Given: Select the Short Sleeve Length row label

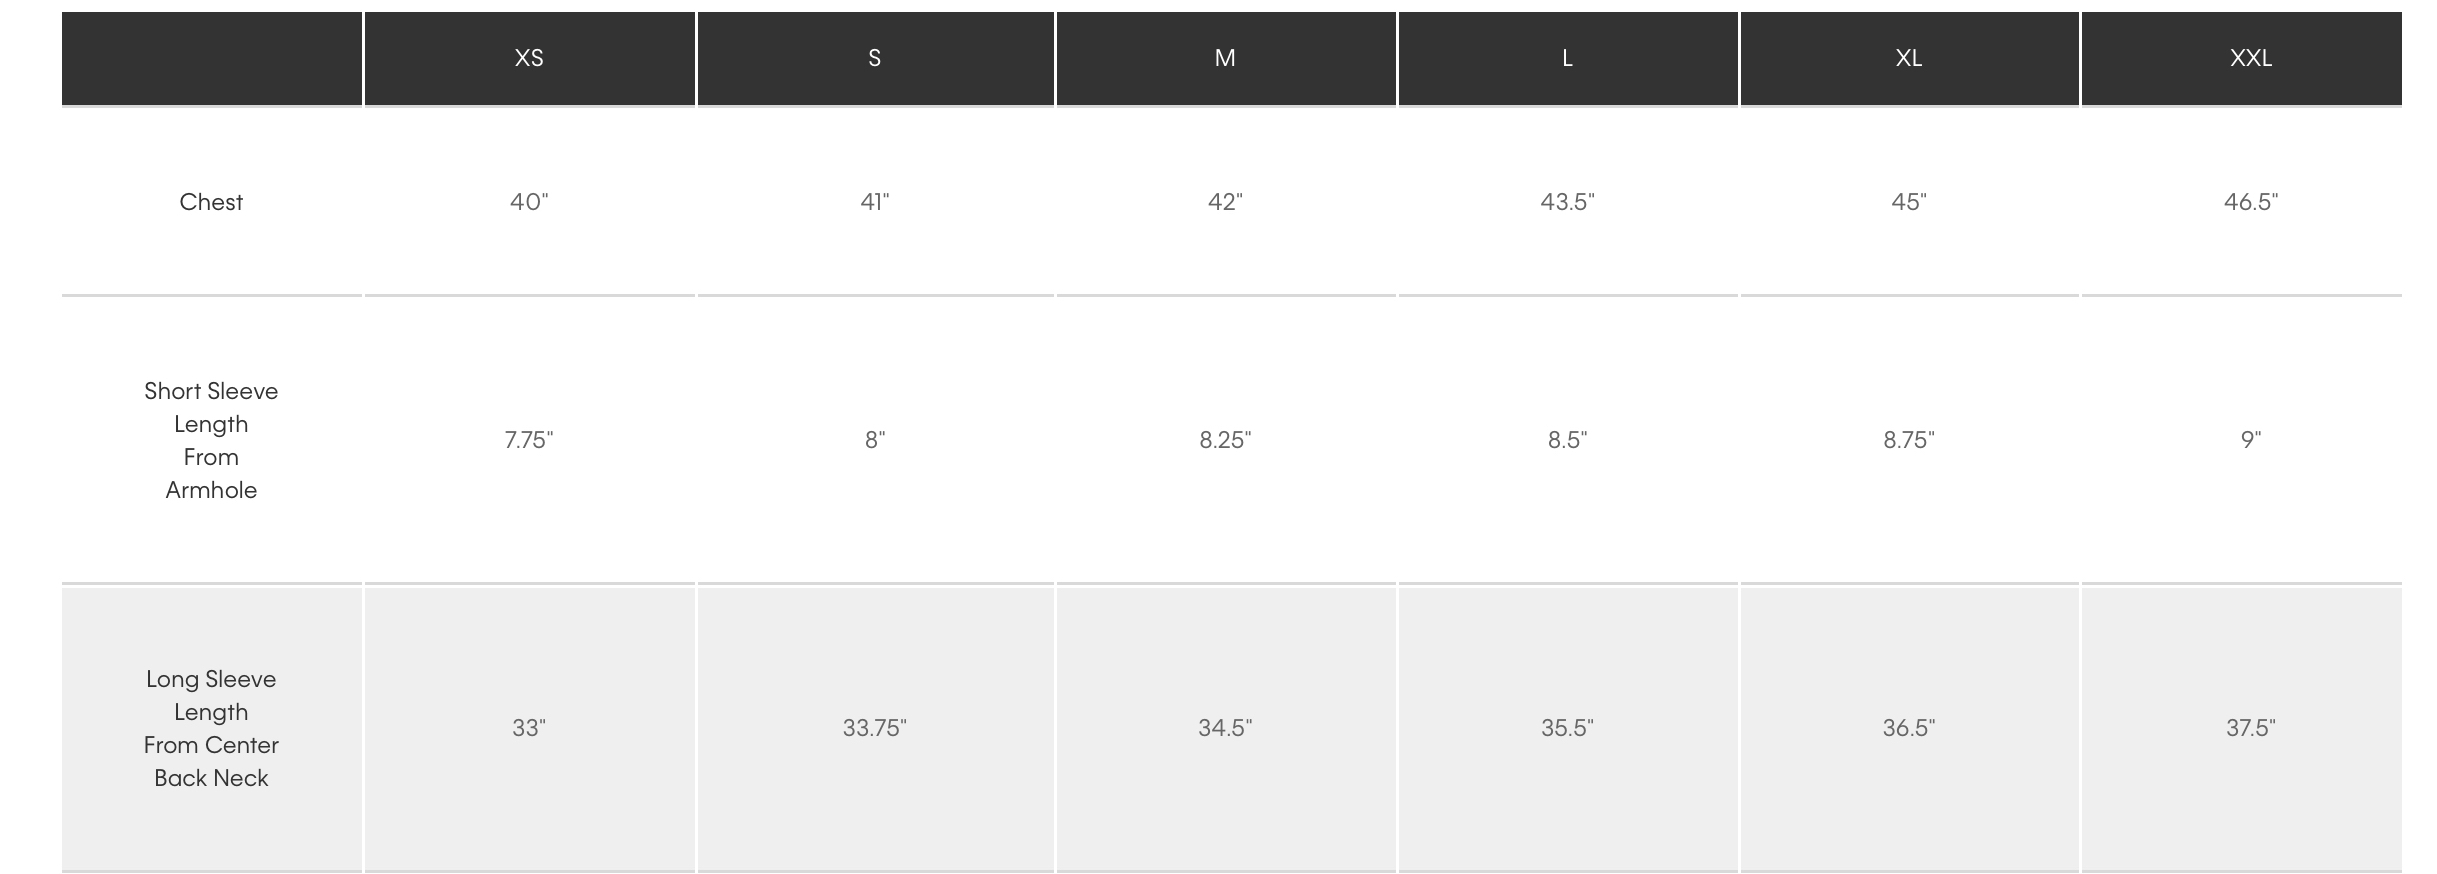Looking at the screenshot, I should (211, 440).
